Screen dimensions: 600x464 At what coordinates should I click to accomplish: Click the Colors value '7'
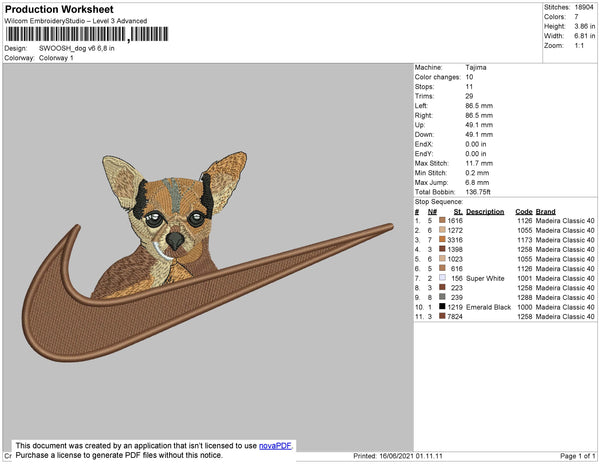click(576, 17)
